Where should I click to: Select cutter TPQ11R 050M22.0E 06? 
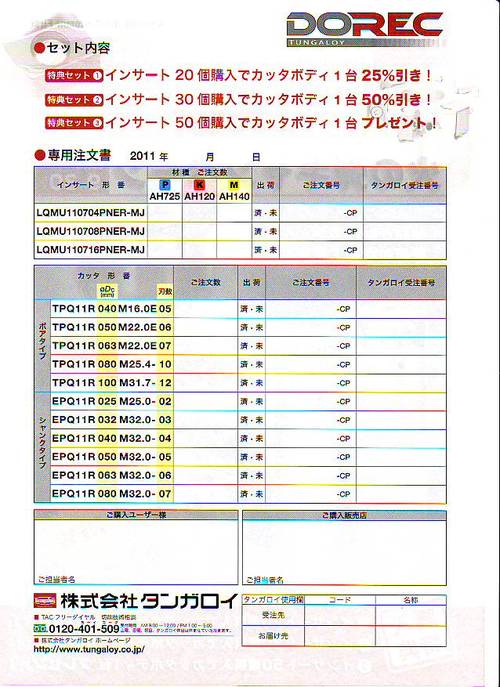point(112,327)
